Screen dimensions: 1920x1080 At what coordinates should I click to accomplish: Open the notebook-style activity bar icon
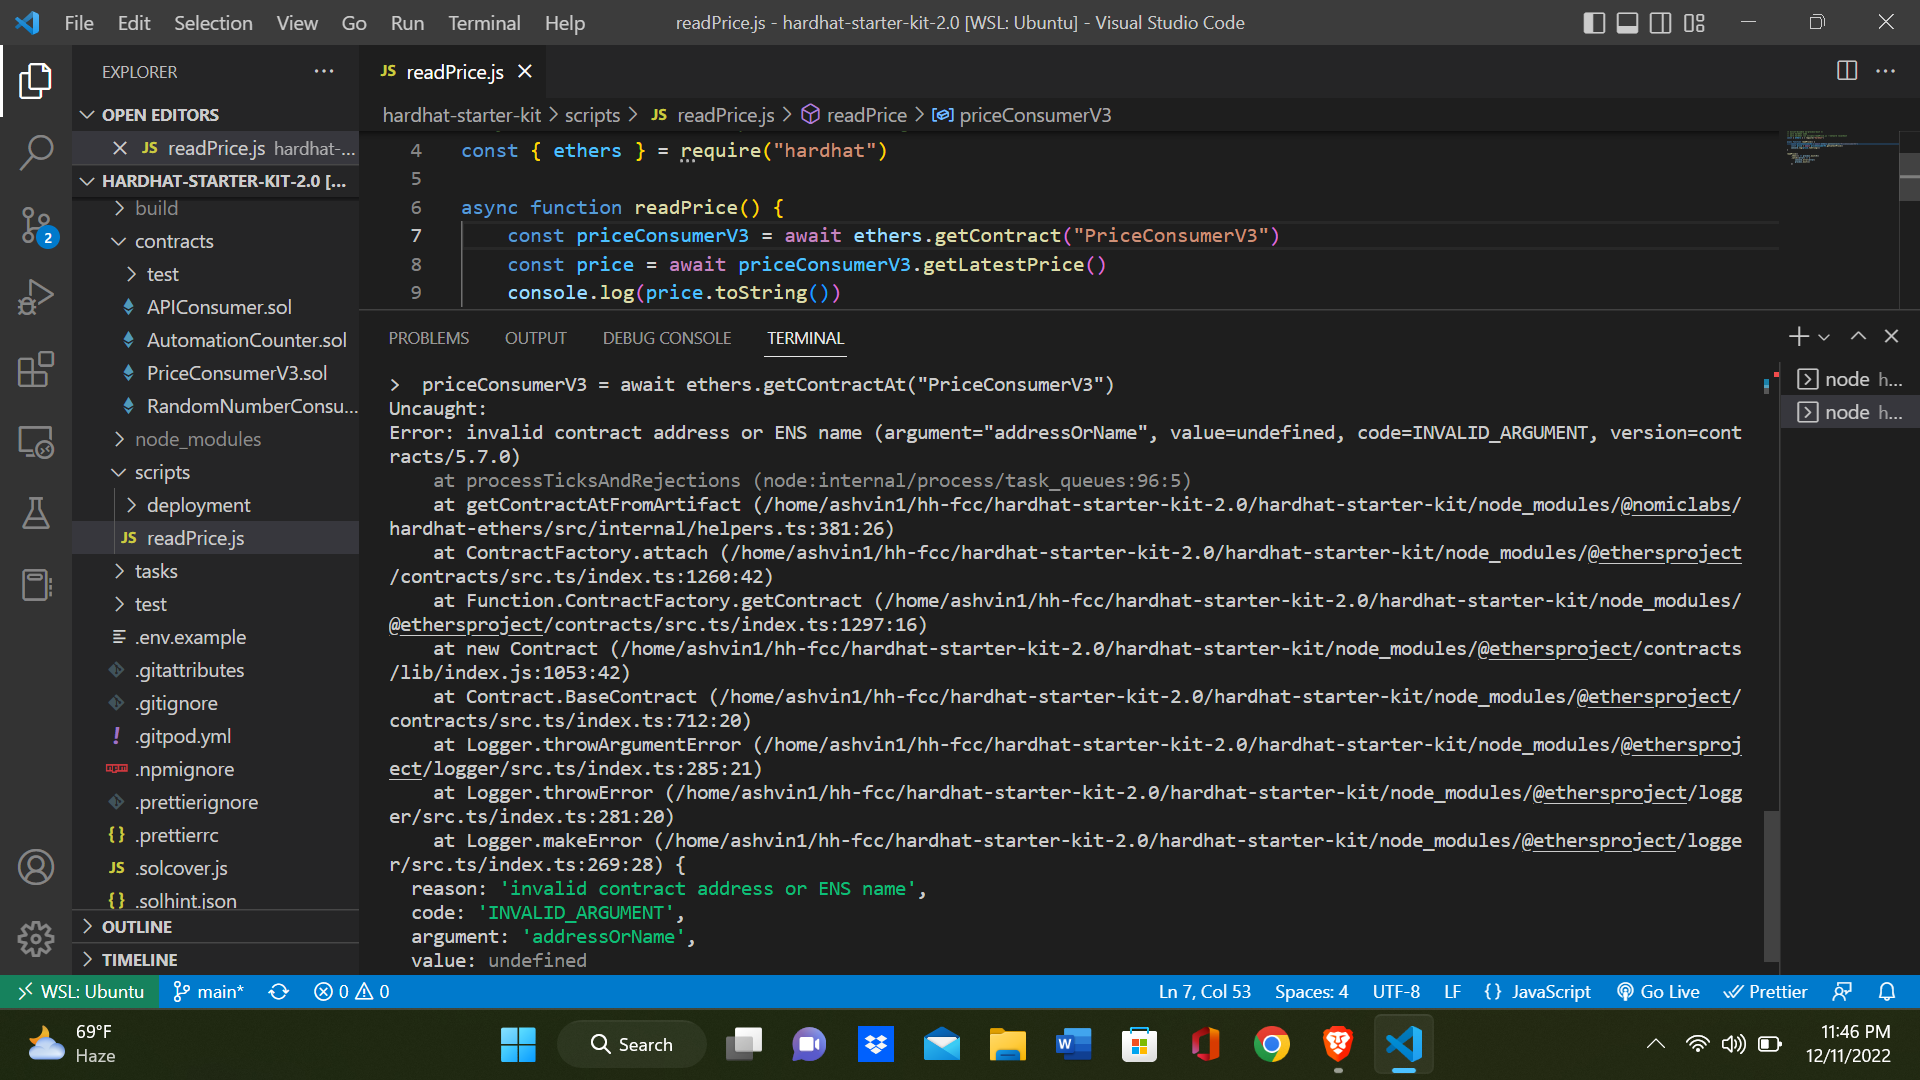tap(36, 585)
